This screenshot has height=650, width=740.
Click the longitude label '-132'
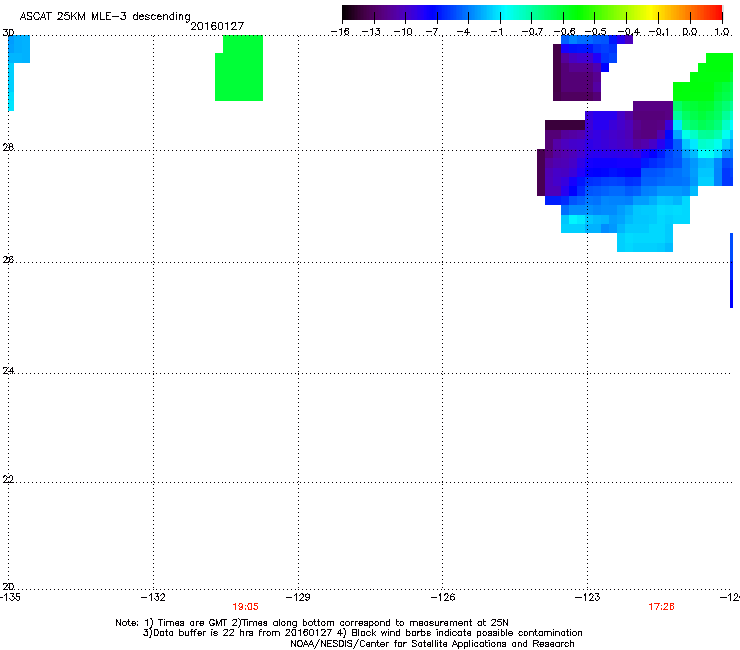tap(153, 597)
